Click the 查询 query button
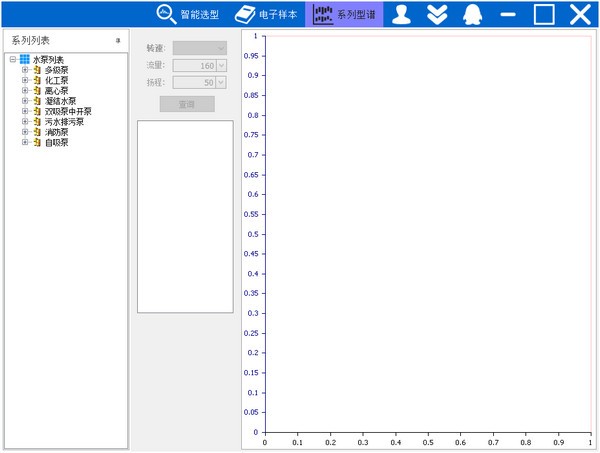Image resolution: width=600 pixels, height=453 pixels. 187,104
